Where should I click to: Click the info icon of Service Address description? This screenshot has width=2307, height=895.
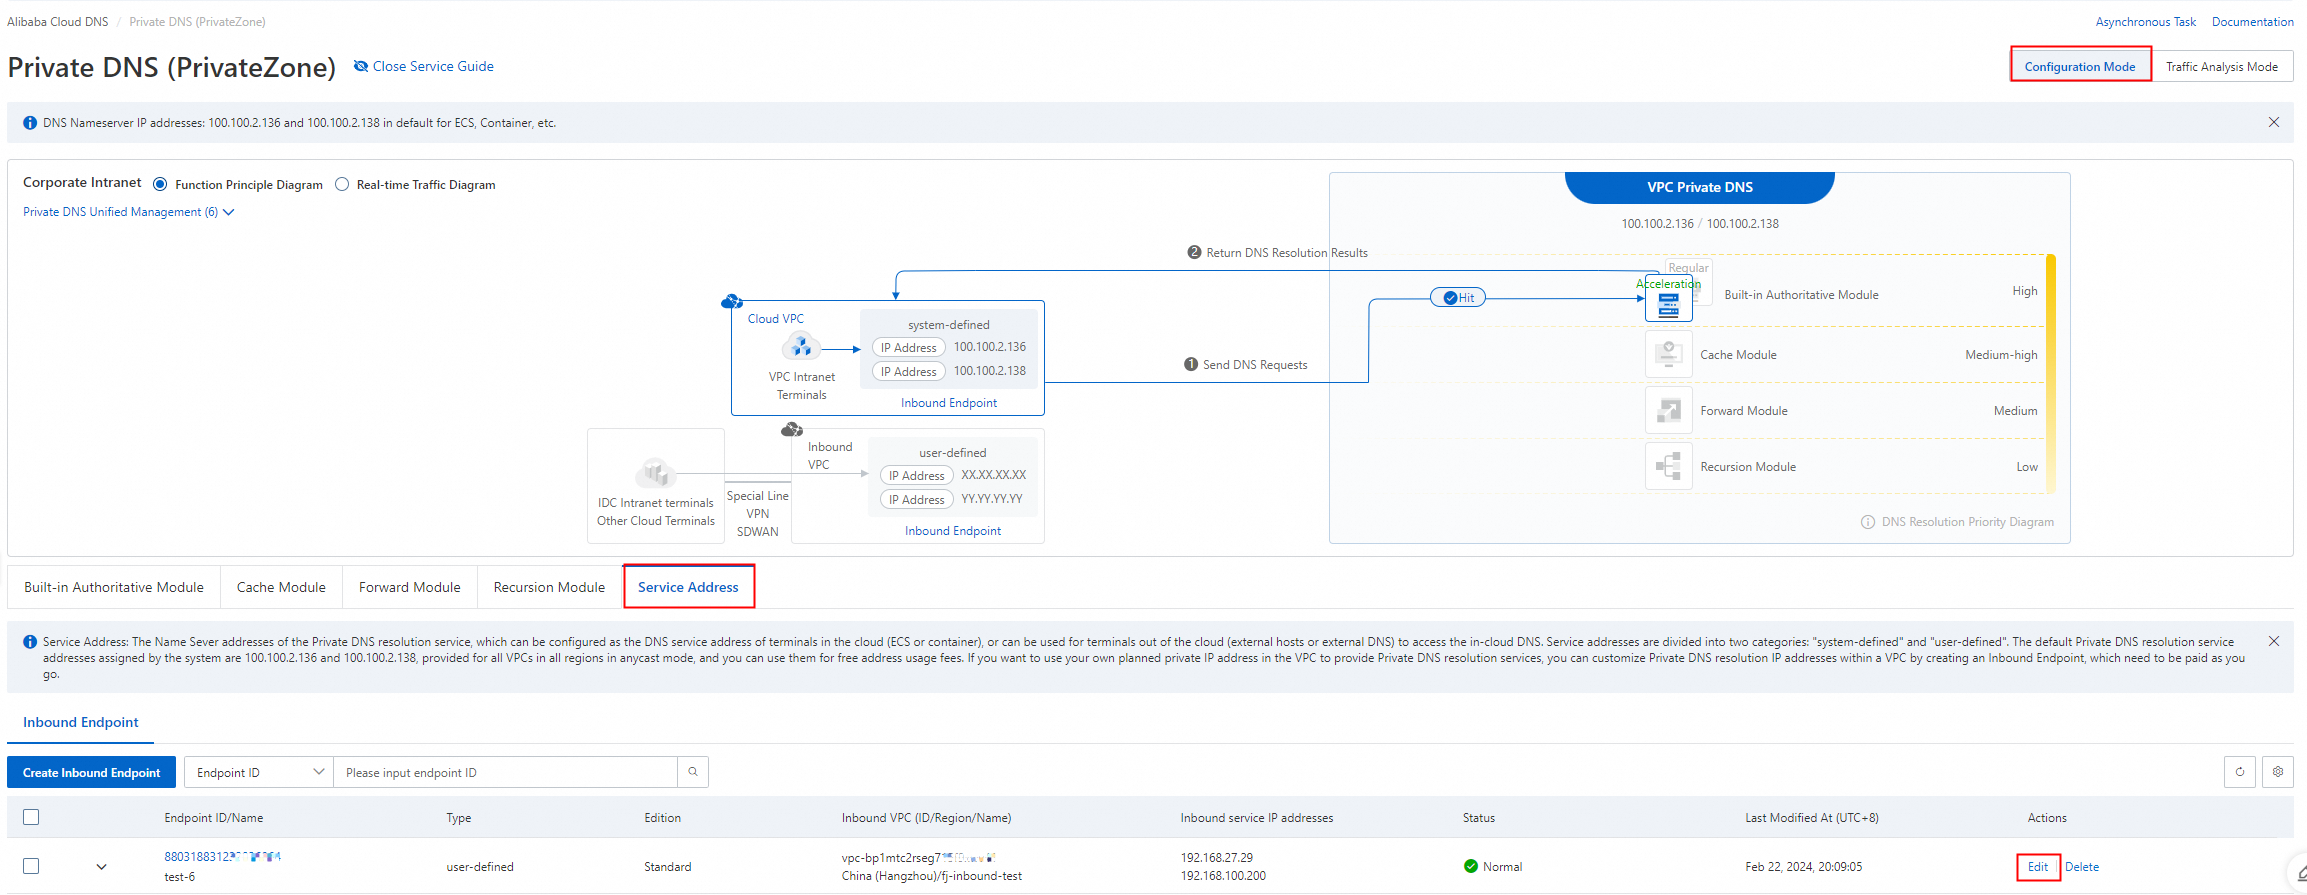30,642
